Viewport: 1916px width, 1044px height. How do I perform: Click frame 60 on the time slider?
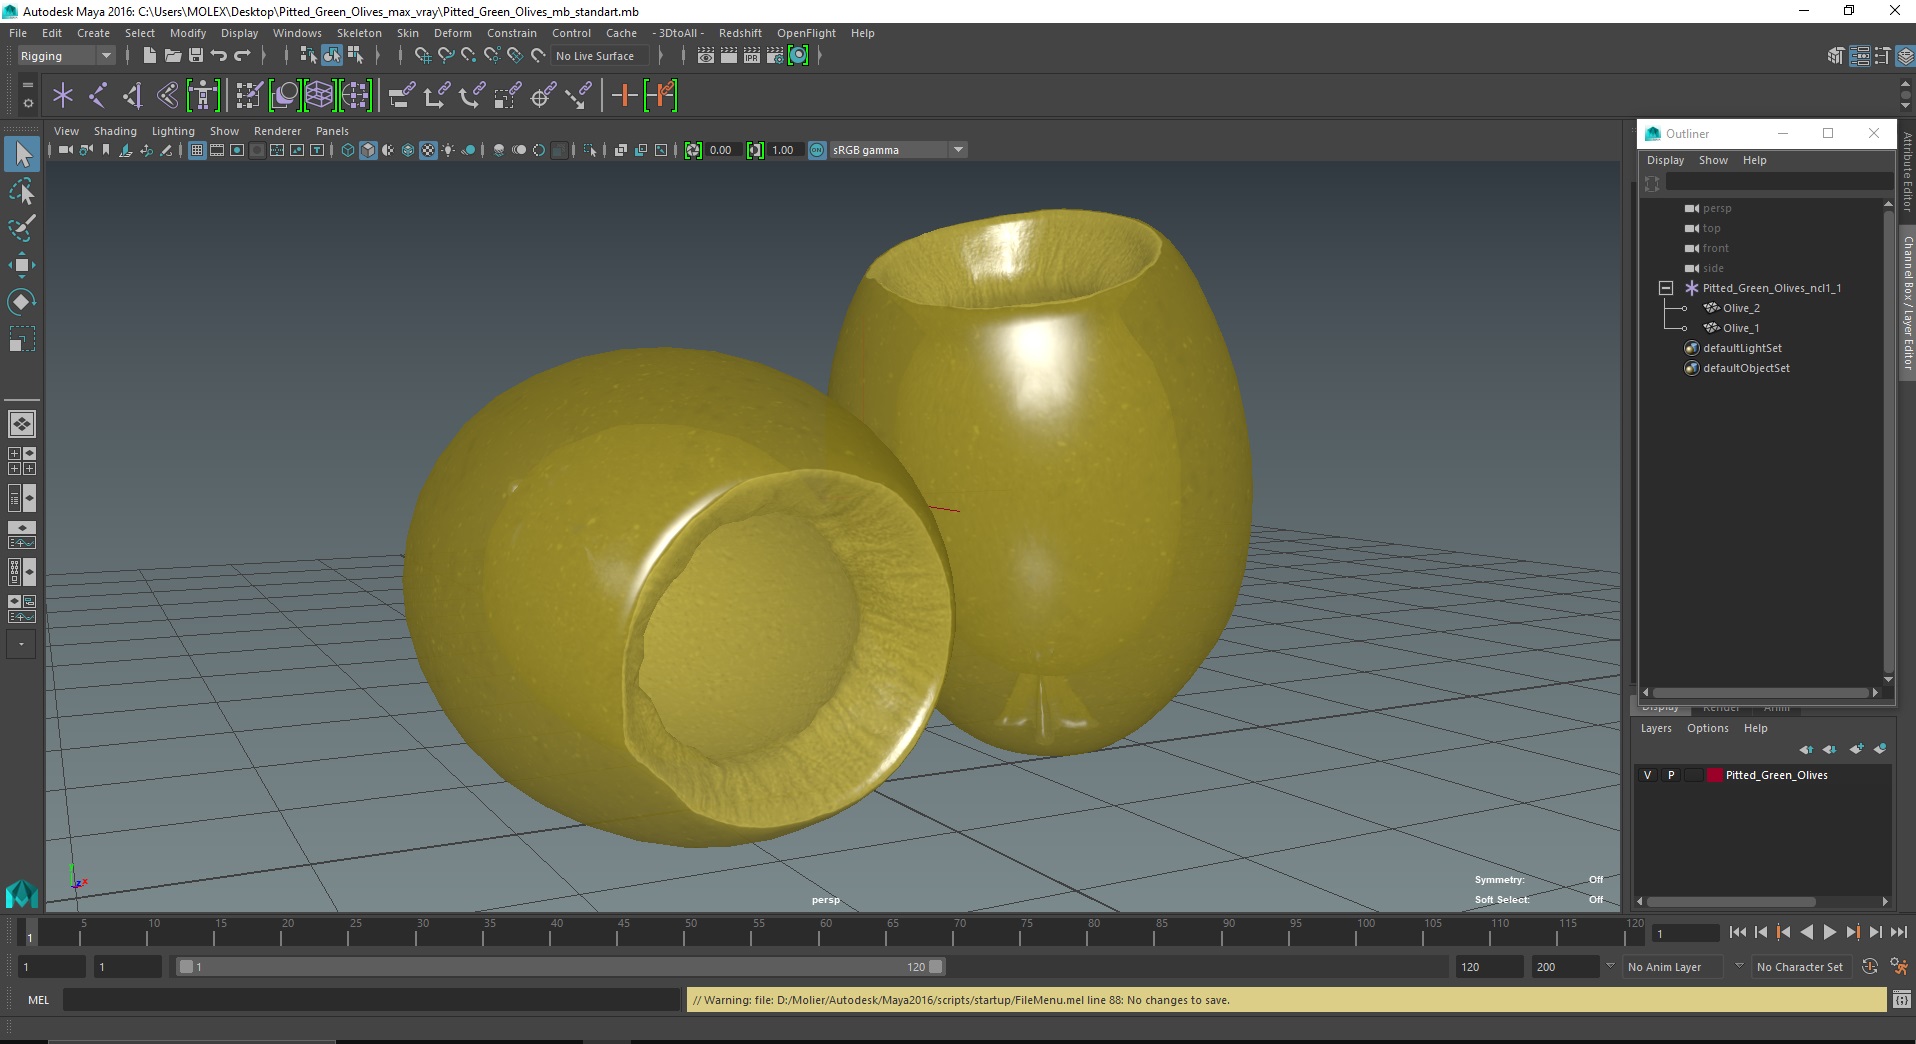click(818, 932)
